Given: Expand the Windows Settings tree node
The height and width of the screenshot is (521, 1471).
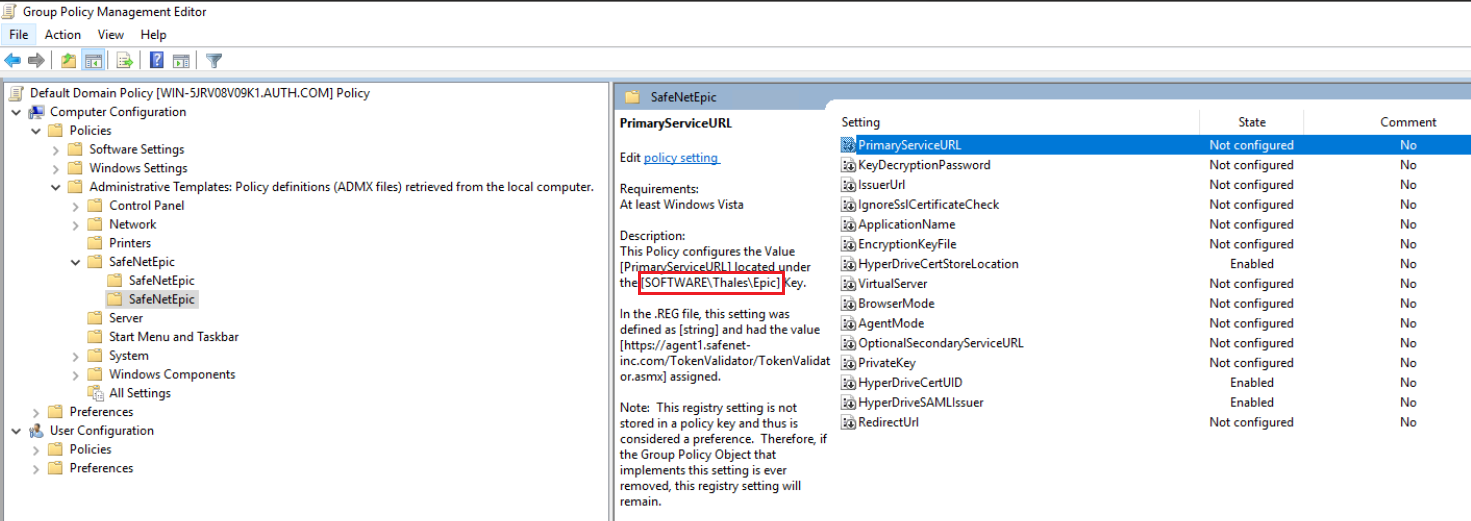Looking at the screenshot, I should click(x=56, y=169).
